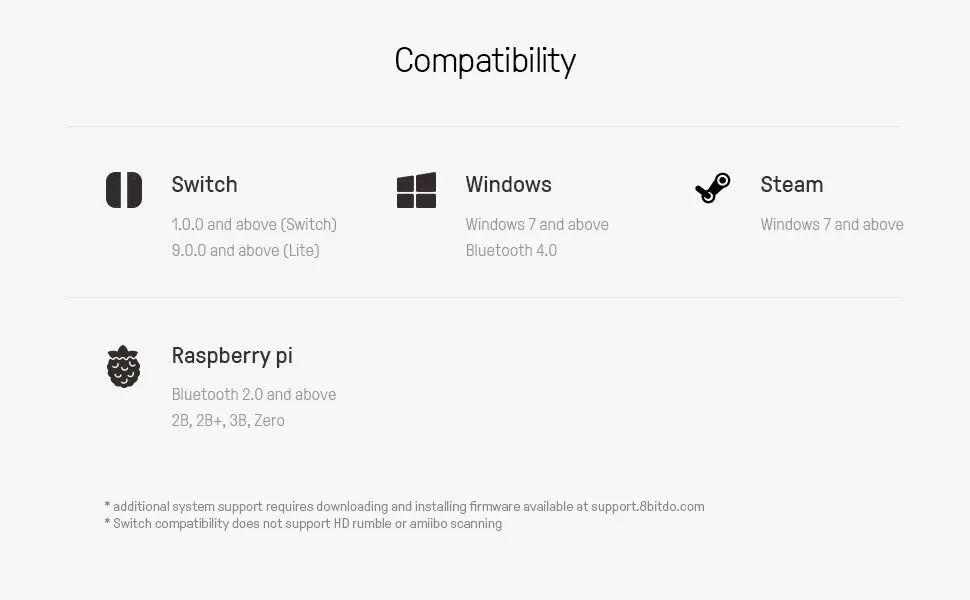Click 'Windows 7 and above' under Steam

pos(831,224)
